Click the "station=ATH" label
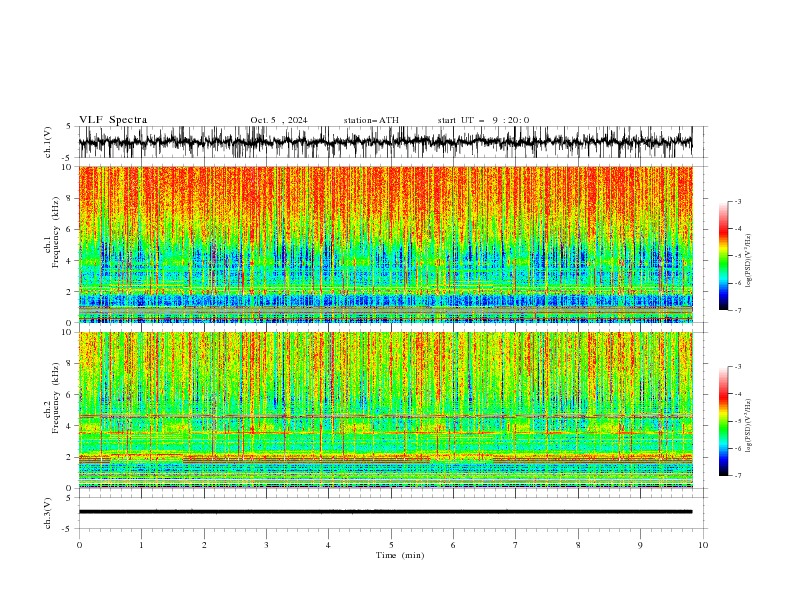 [x=371, y=120]
